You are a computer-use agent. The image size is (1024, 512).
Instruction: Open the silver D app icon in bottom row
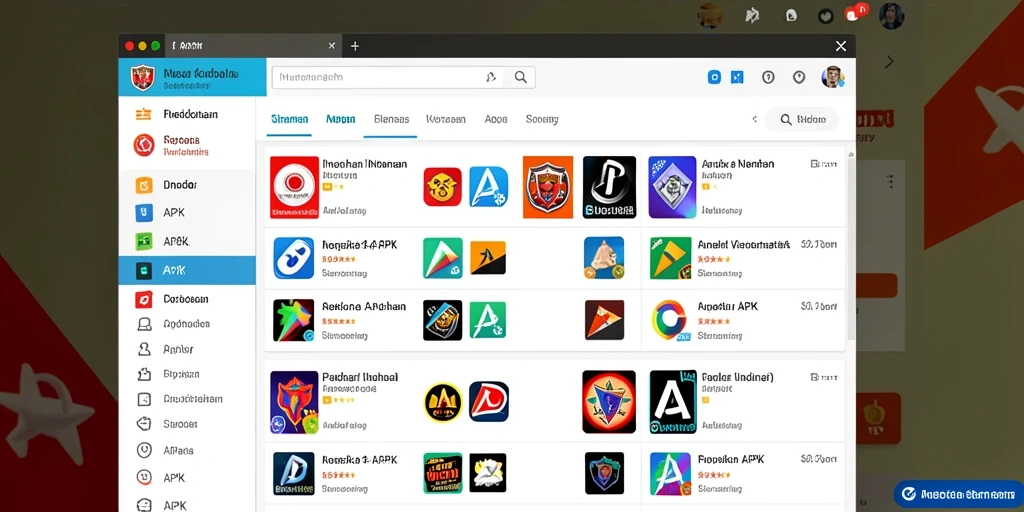pyautogui.click(x=294, y=473)
